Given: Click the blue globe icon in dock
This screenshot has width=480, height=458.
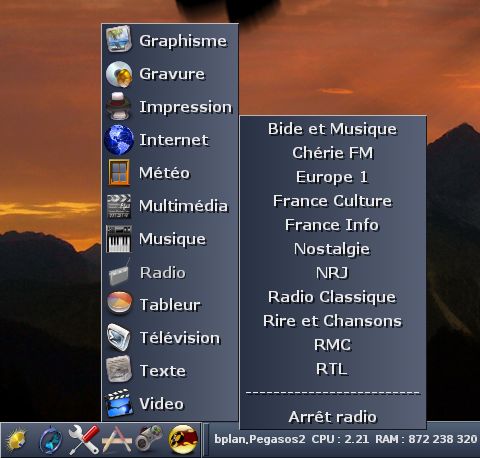Looking at the screenshot, I should tap(50, 440).
